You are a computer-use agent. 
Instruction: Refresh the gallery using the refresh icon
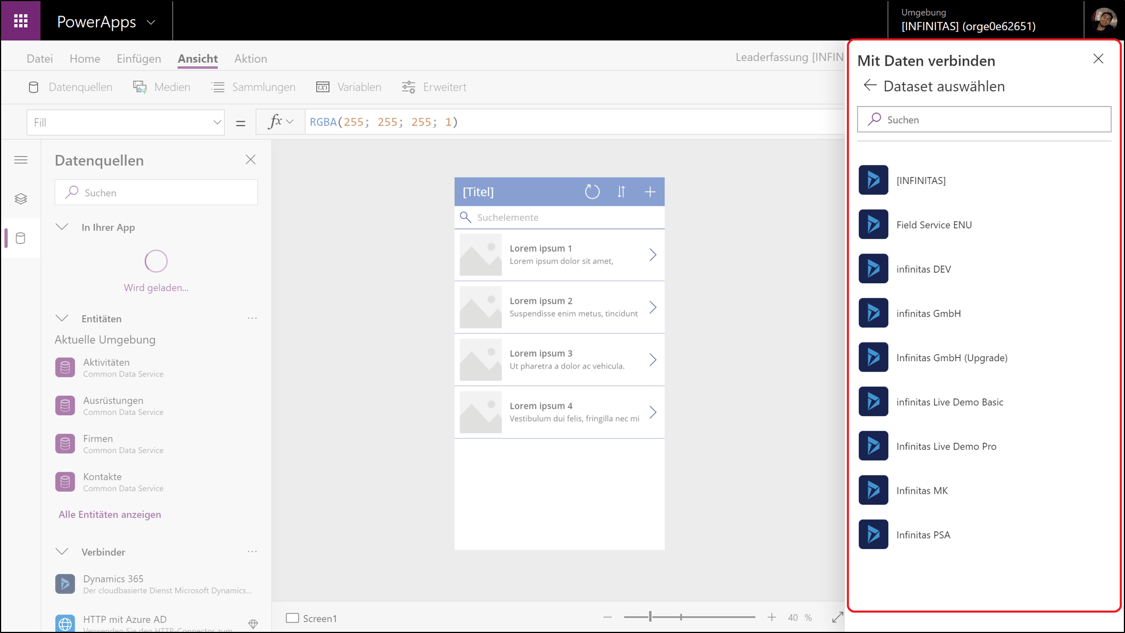[x=592, y=190]
